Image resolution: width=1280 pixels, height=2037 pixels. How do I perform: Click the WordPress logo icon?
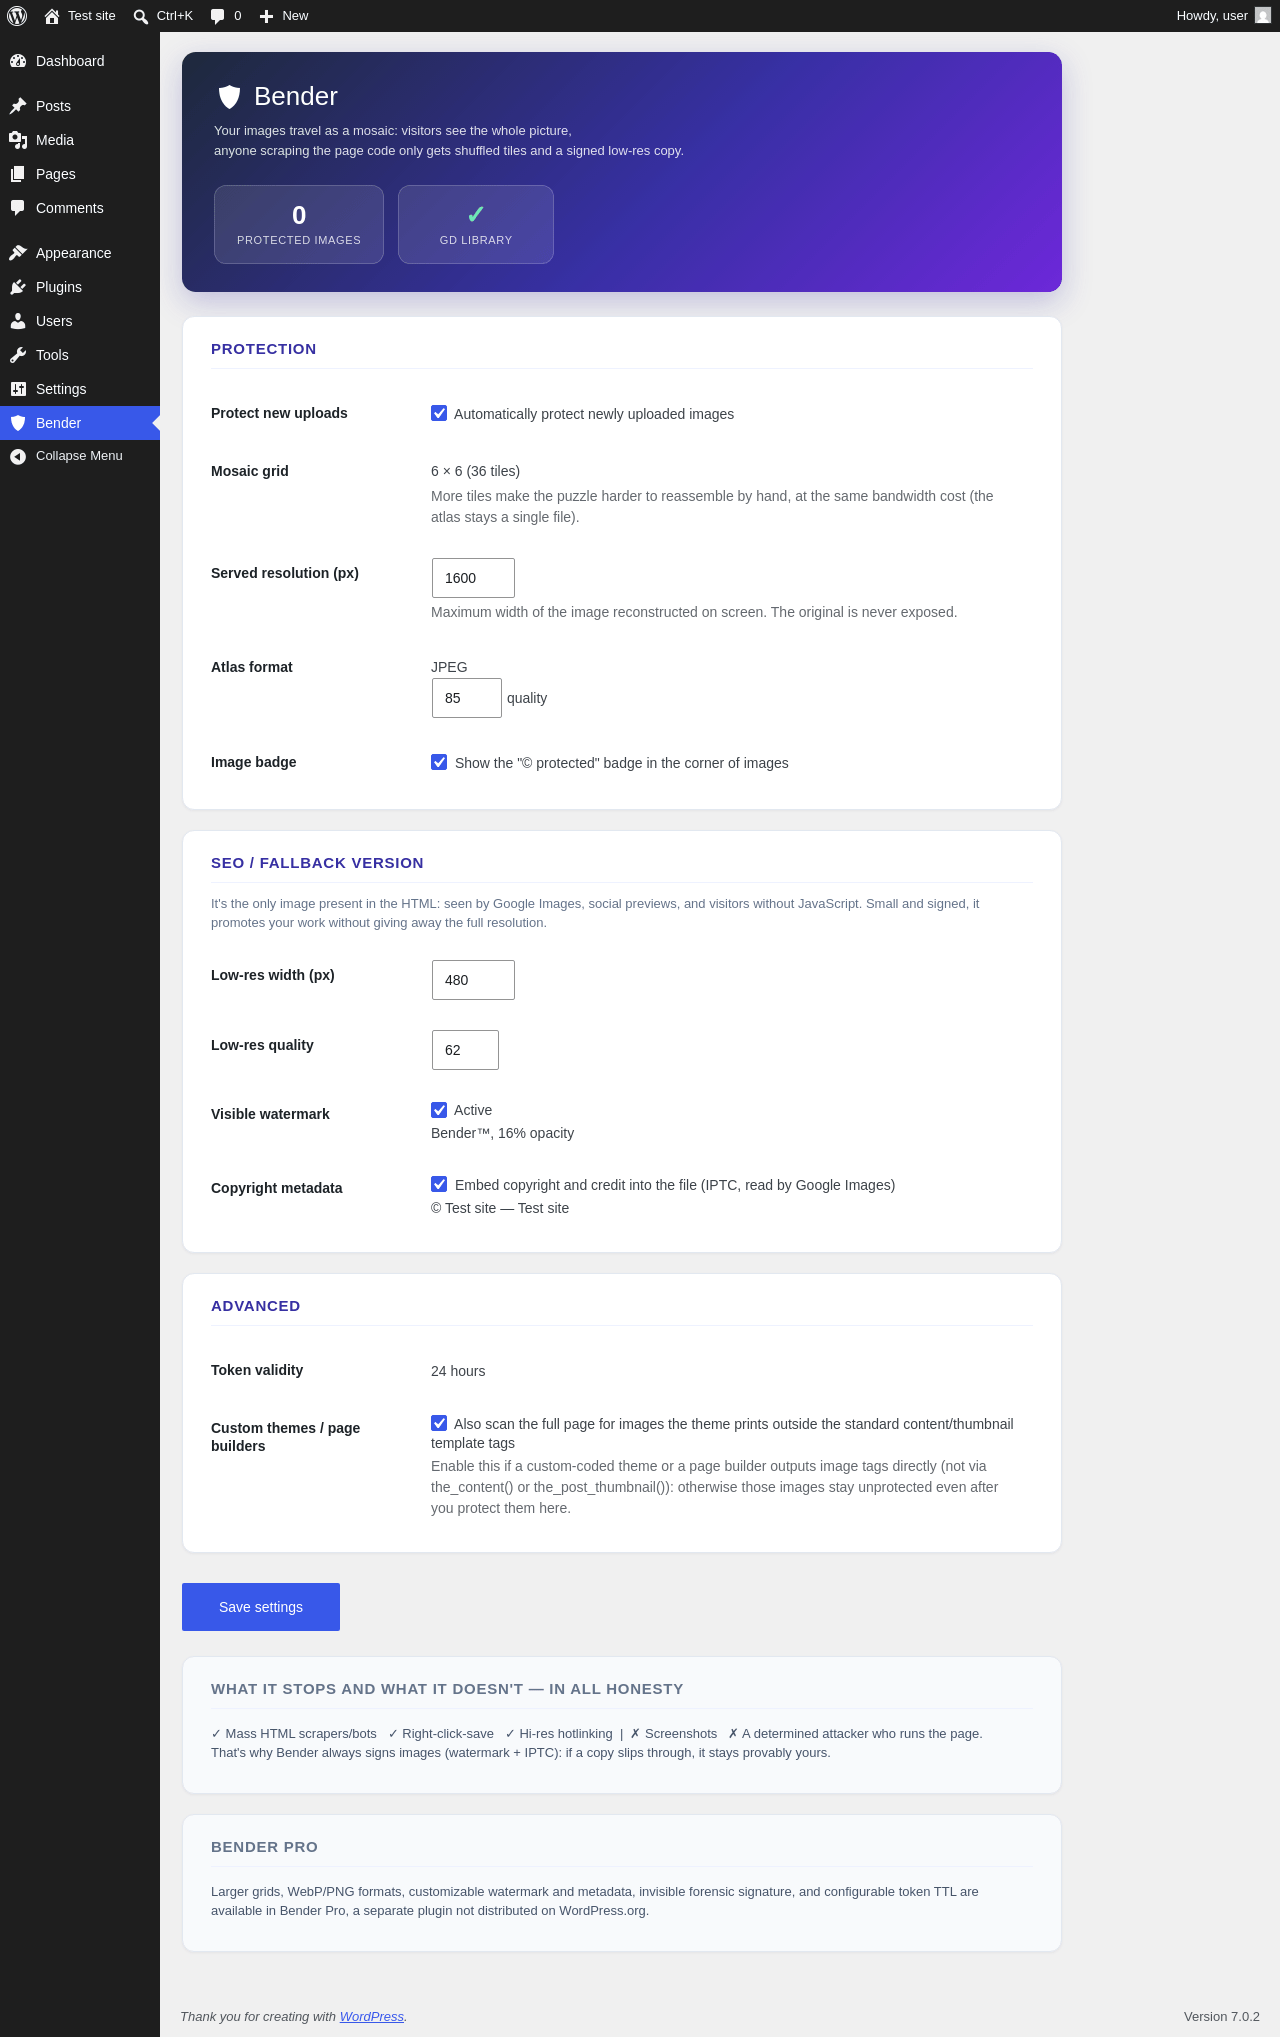[17, 16]
